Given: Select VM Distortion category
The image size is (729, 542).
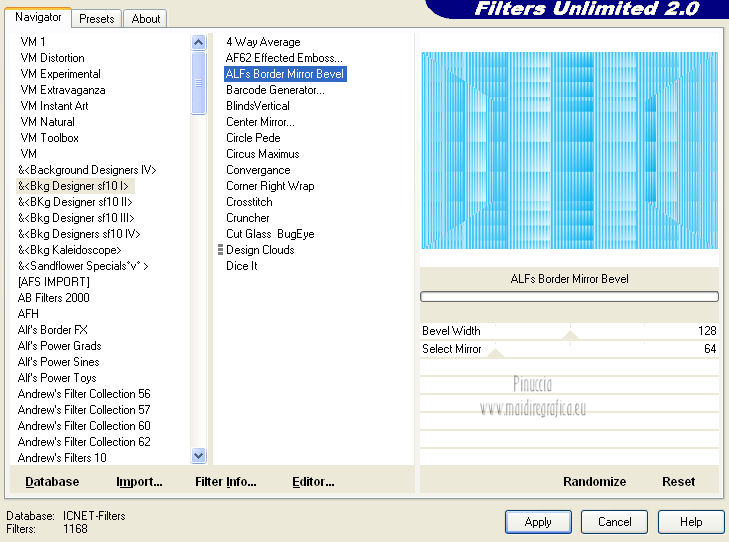Looking at the screenshot, I should (53, 58).
